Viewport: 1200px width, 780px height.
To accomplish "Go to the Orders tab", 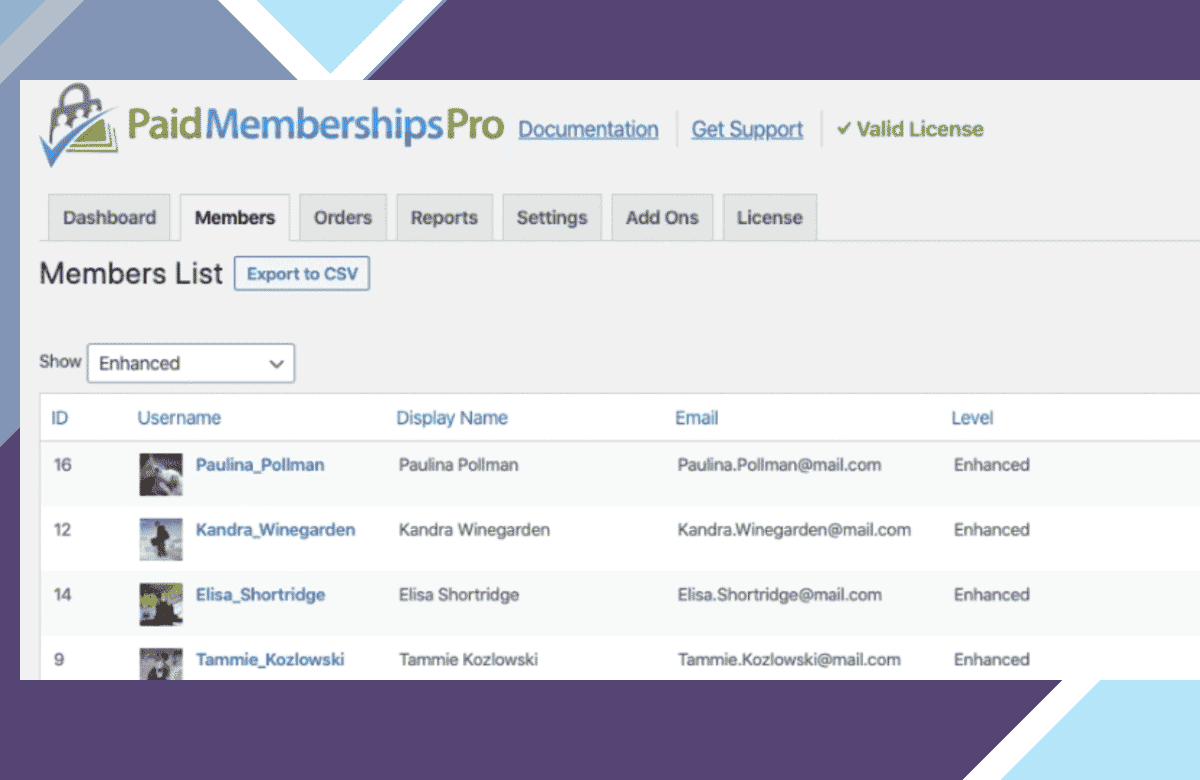I will coord(343,217).
